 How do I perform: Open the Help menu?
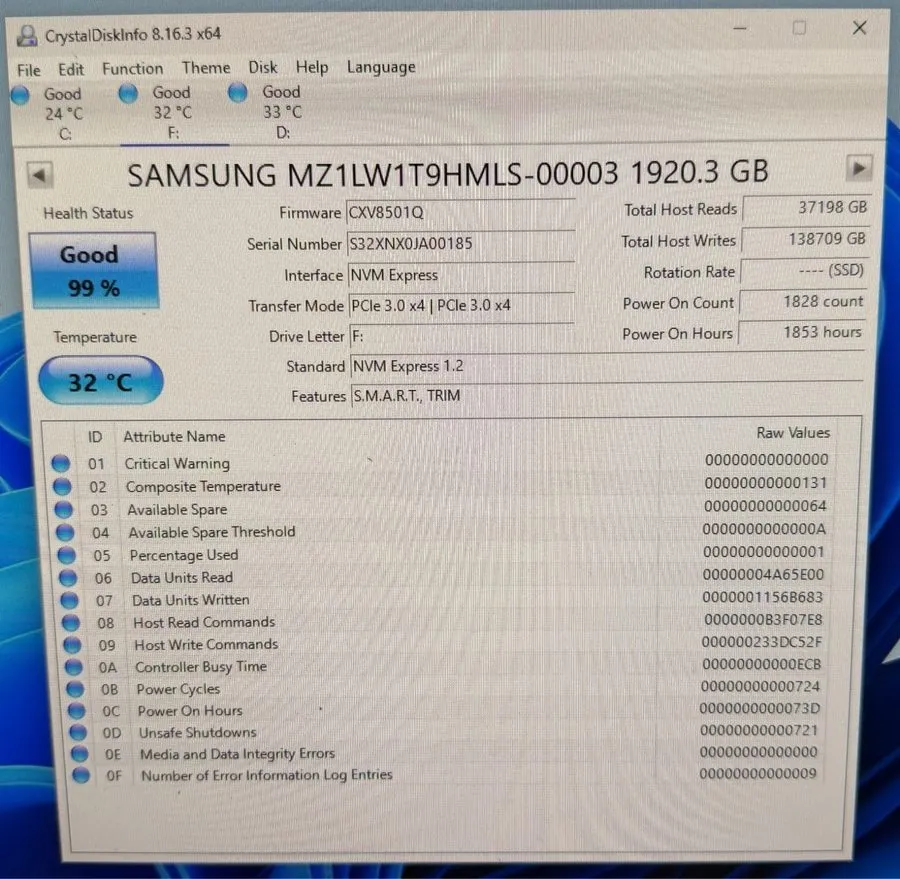click(312, 67)
